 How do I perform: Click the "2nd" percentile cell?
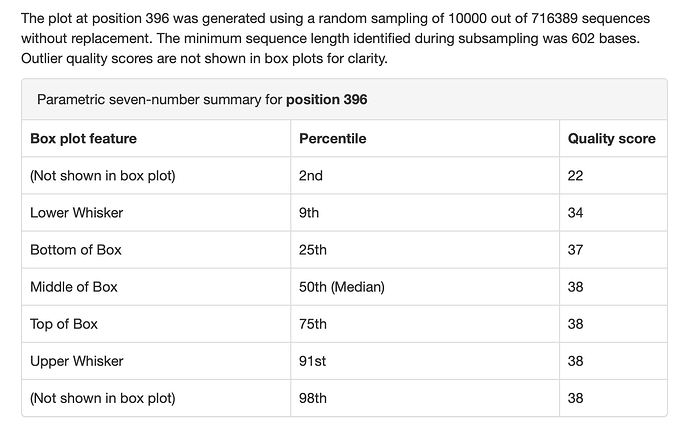[311, 176]
